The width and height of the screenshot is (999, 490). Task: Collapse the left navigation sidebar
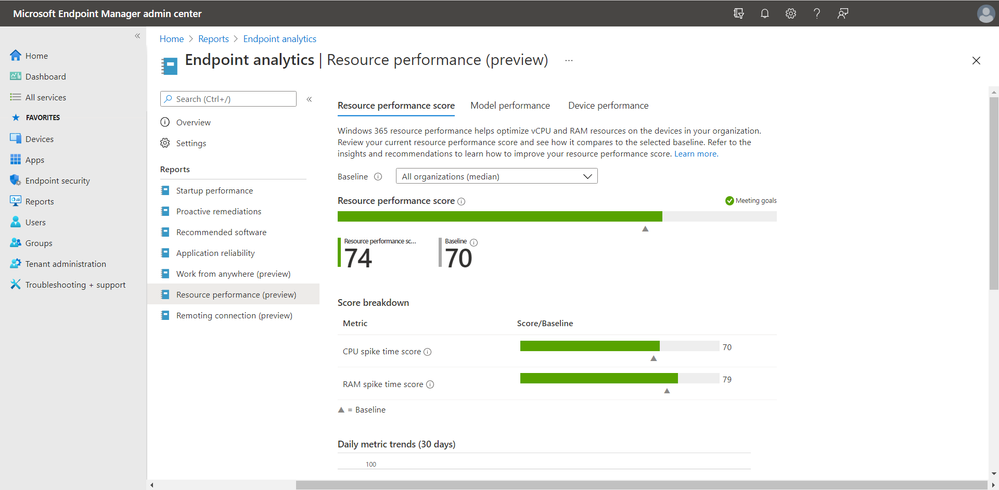[137, 36]
